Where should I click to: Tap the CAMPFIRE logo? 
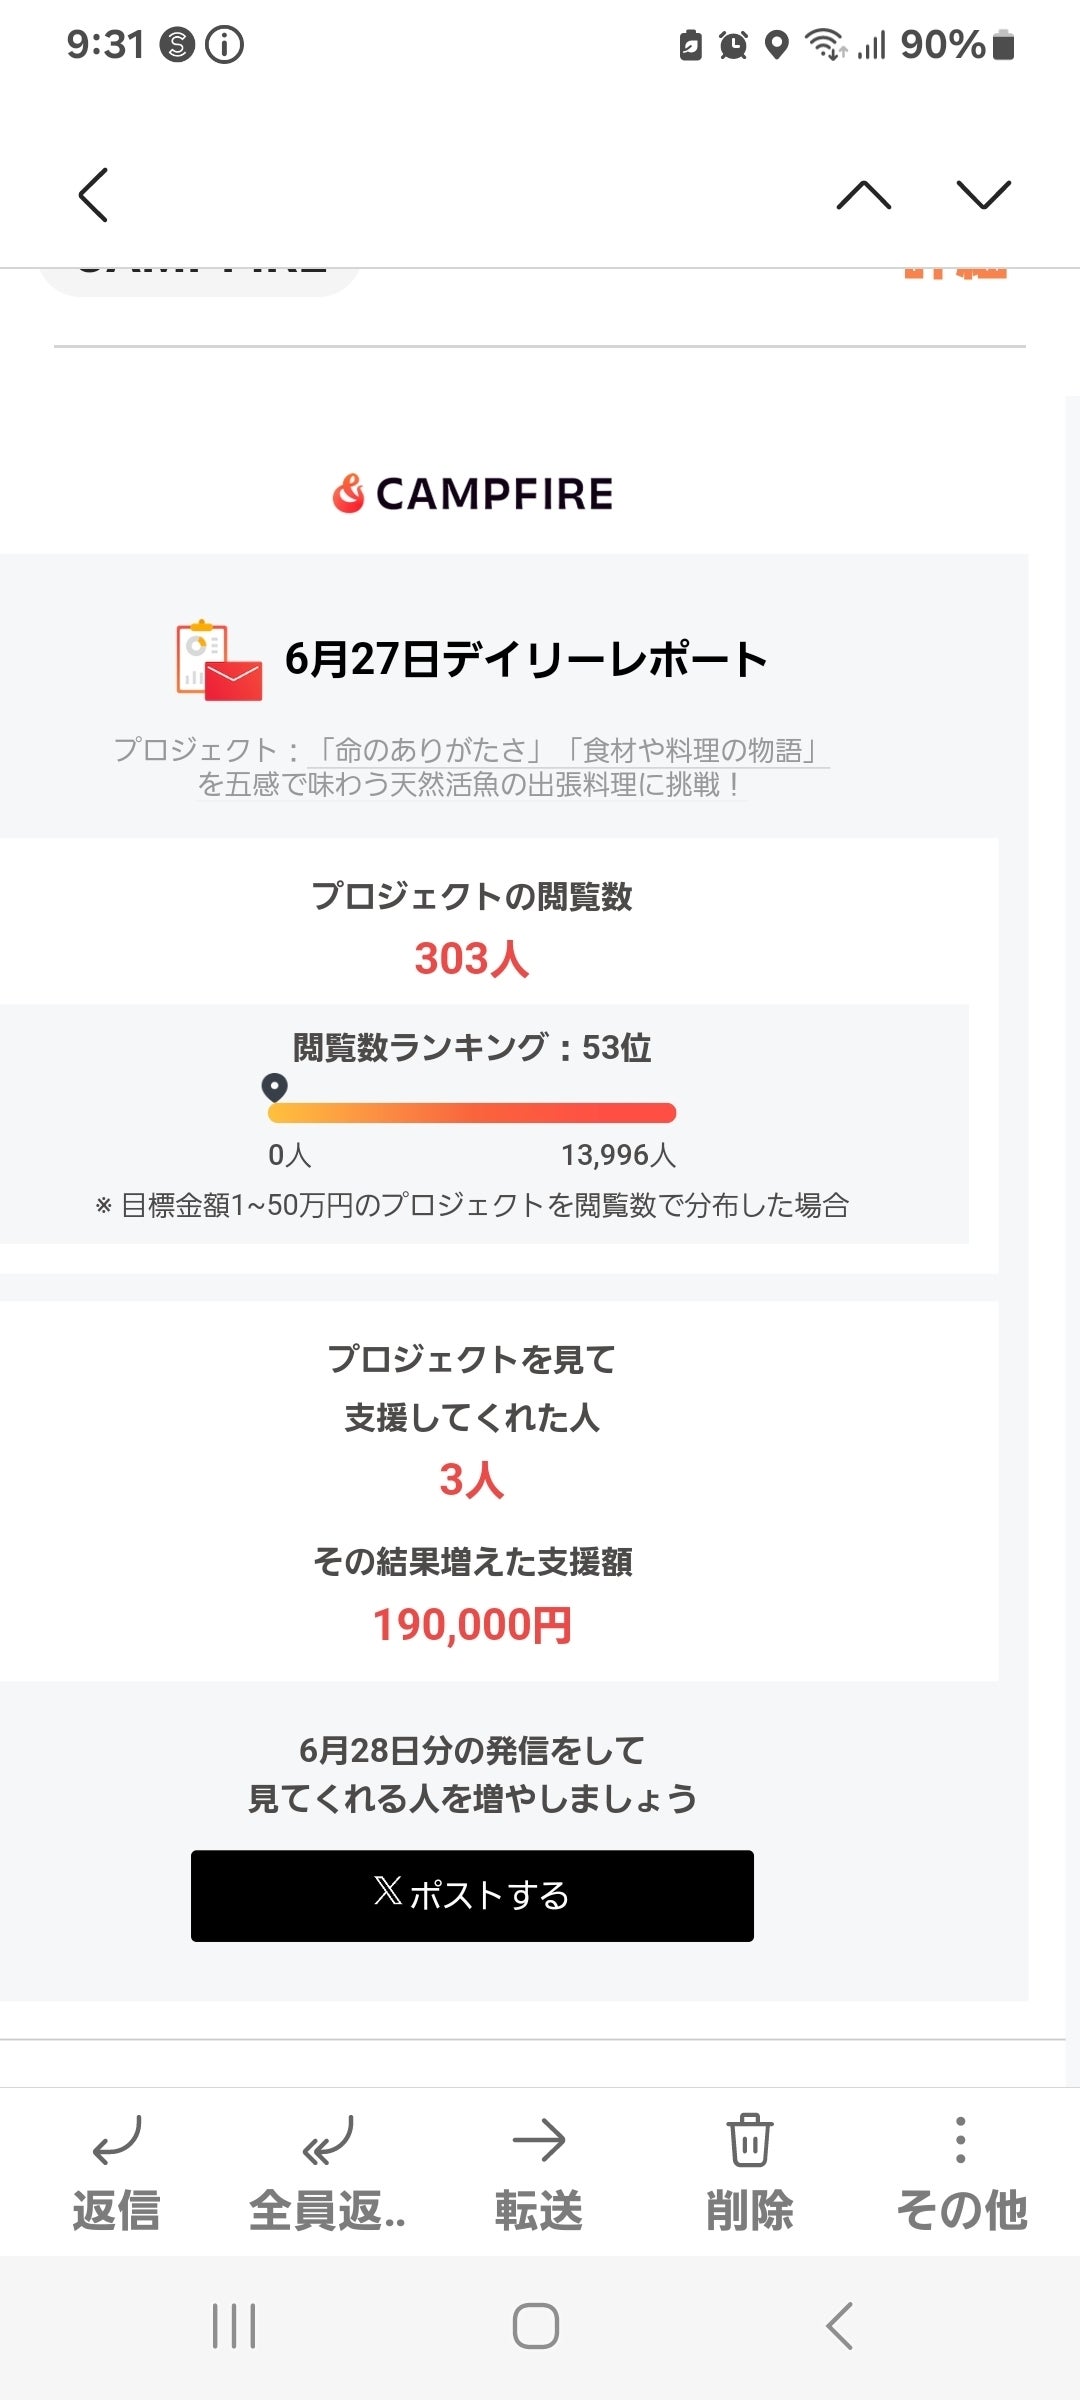point(473,493)
